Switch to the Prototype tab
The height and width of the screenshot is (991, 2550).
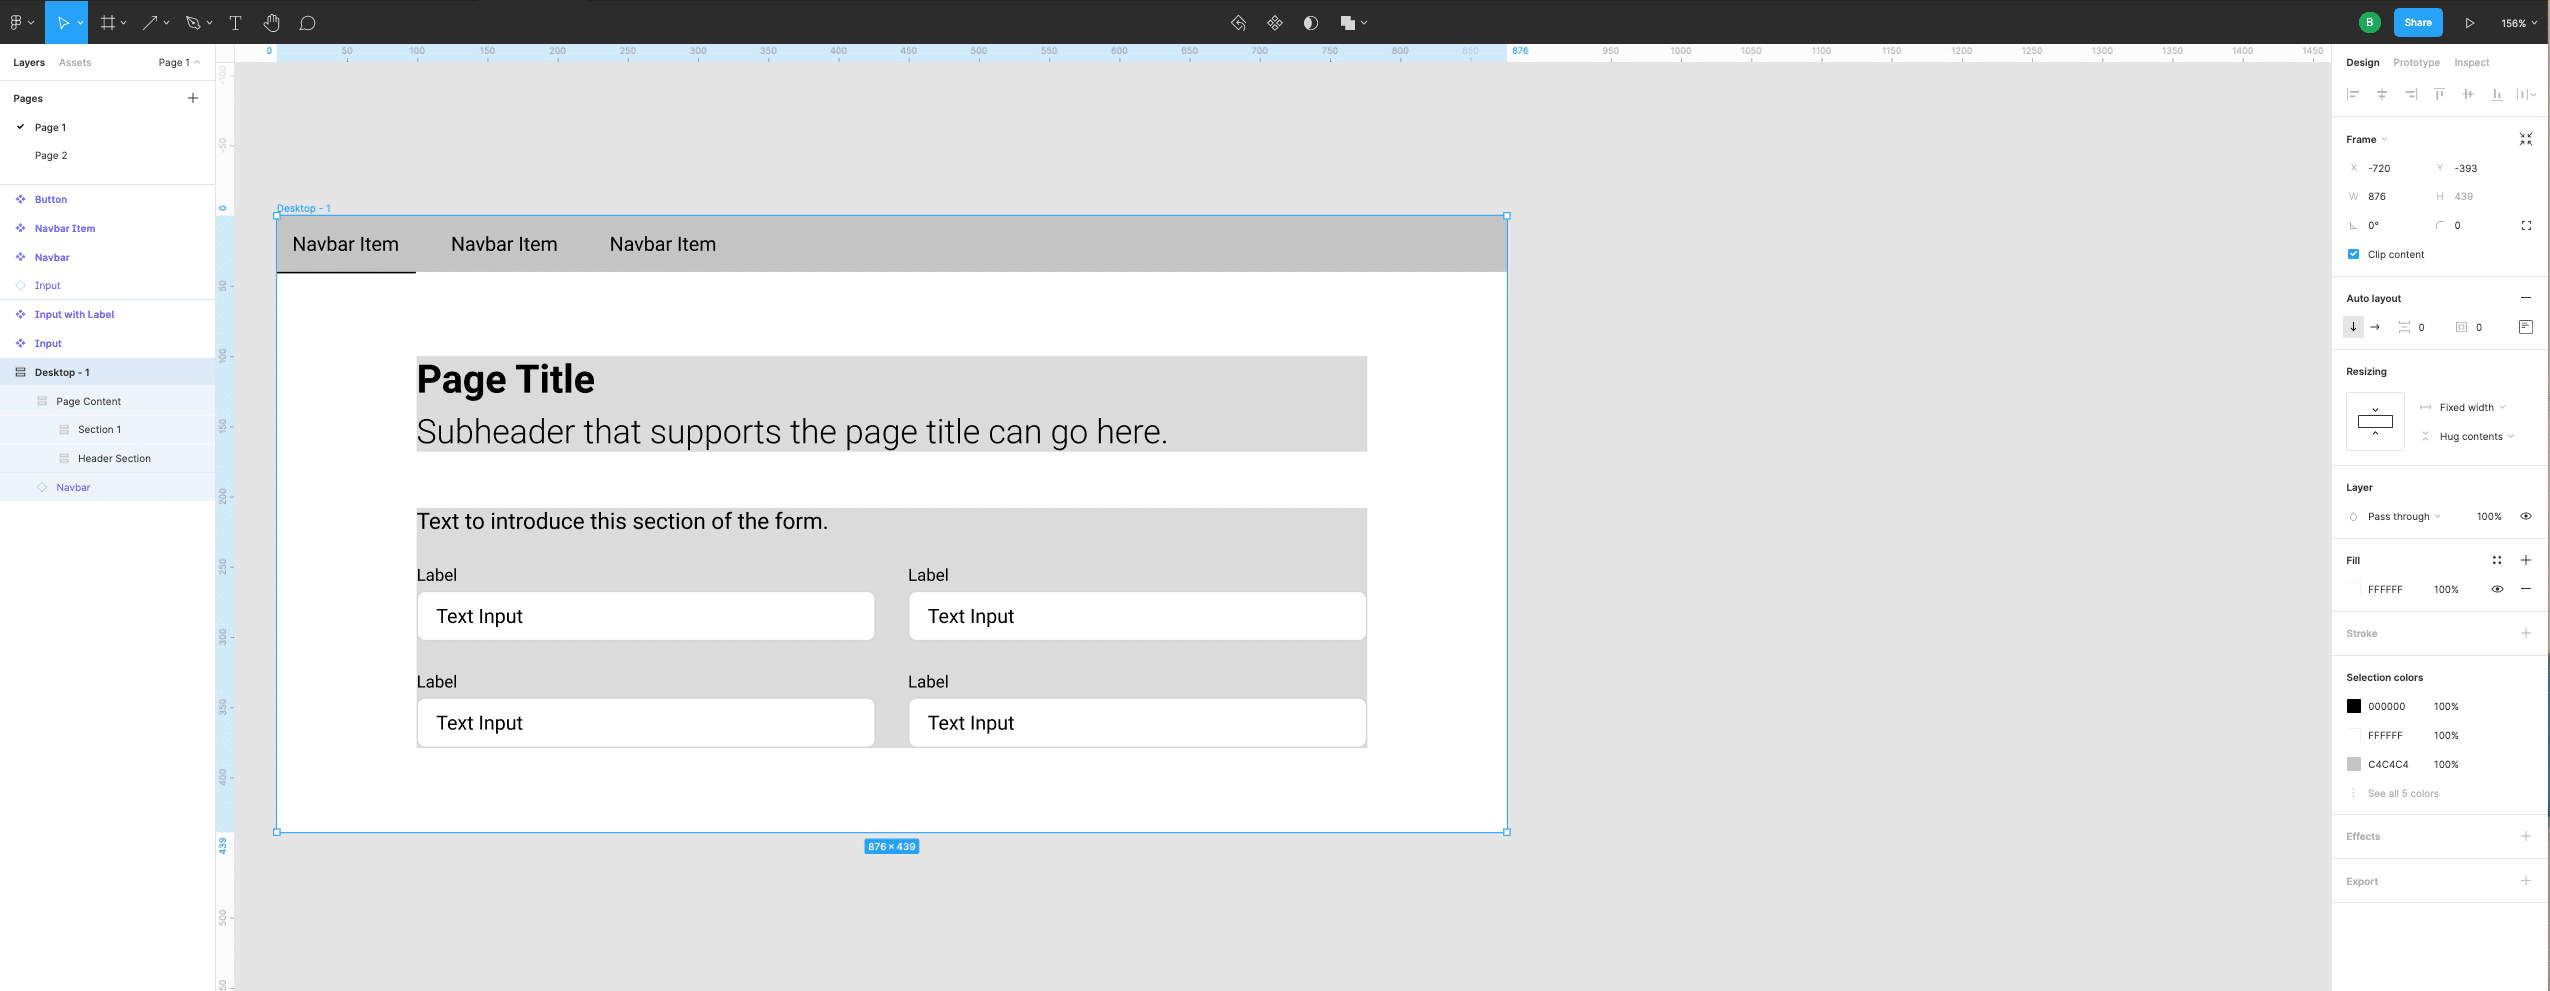click(x=2417, y=62)
